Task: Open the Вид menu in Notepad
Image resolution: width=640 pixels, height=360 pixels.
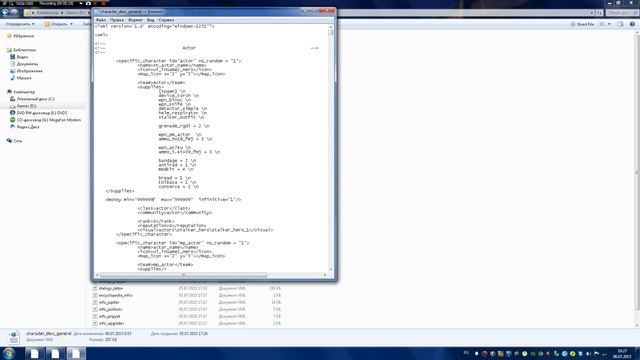Action: click(151, 20)
